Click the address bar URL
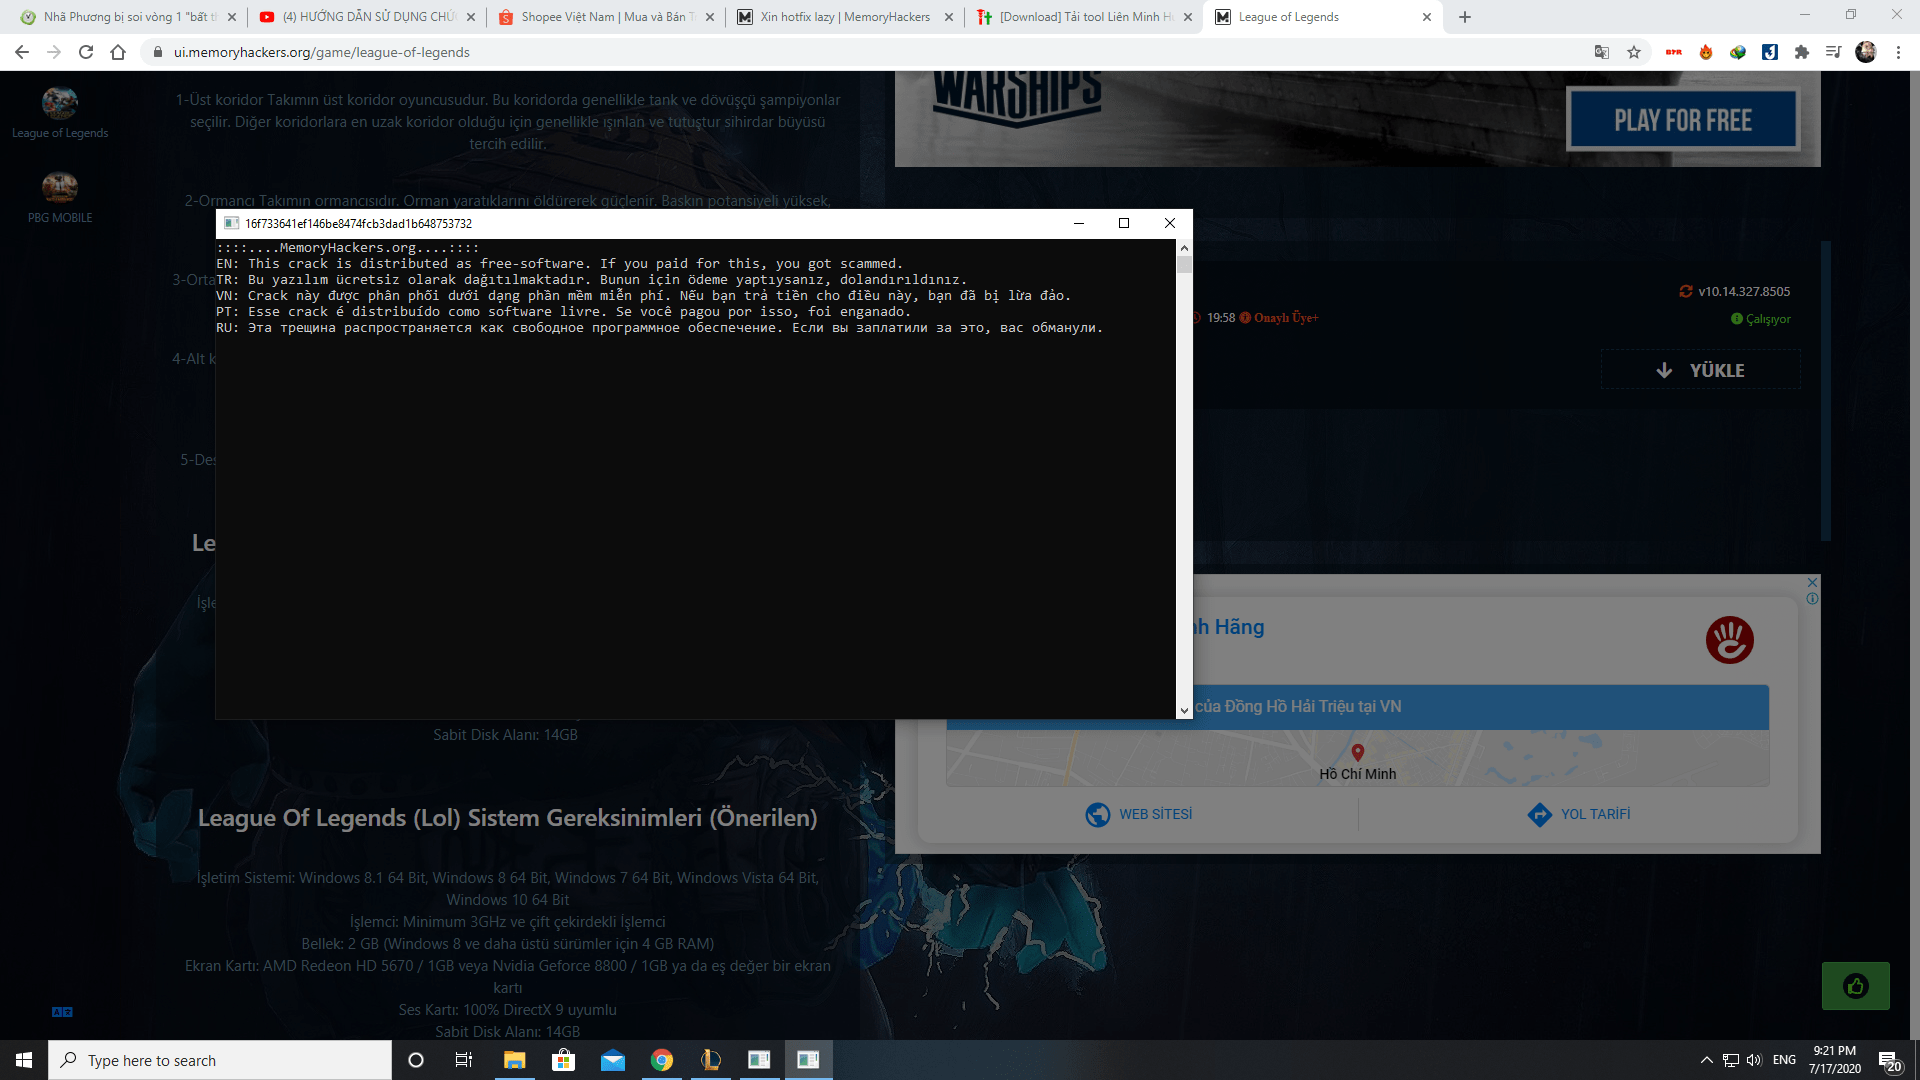 [x=321, y=52]
